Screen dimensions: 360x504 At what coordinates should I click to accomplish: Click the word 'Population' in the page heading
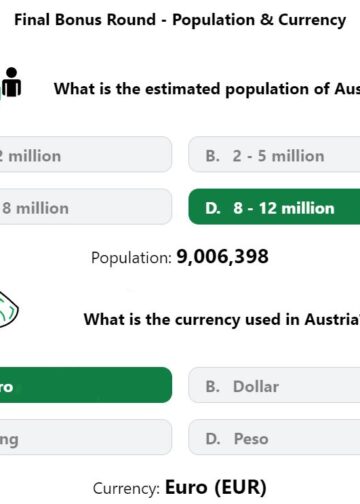(x=213, y=20)
